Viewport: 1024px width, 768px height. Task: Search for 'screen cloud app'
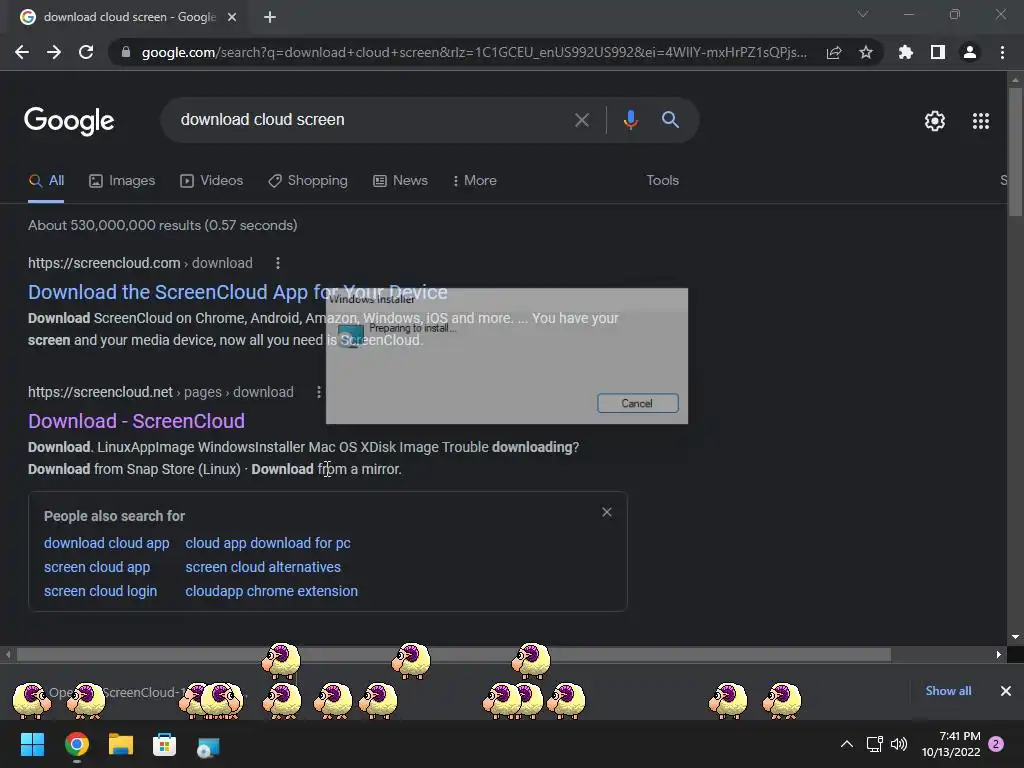(97, 567)
